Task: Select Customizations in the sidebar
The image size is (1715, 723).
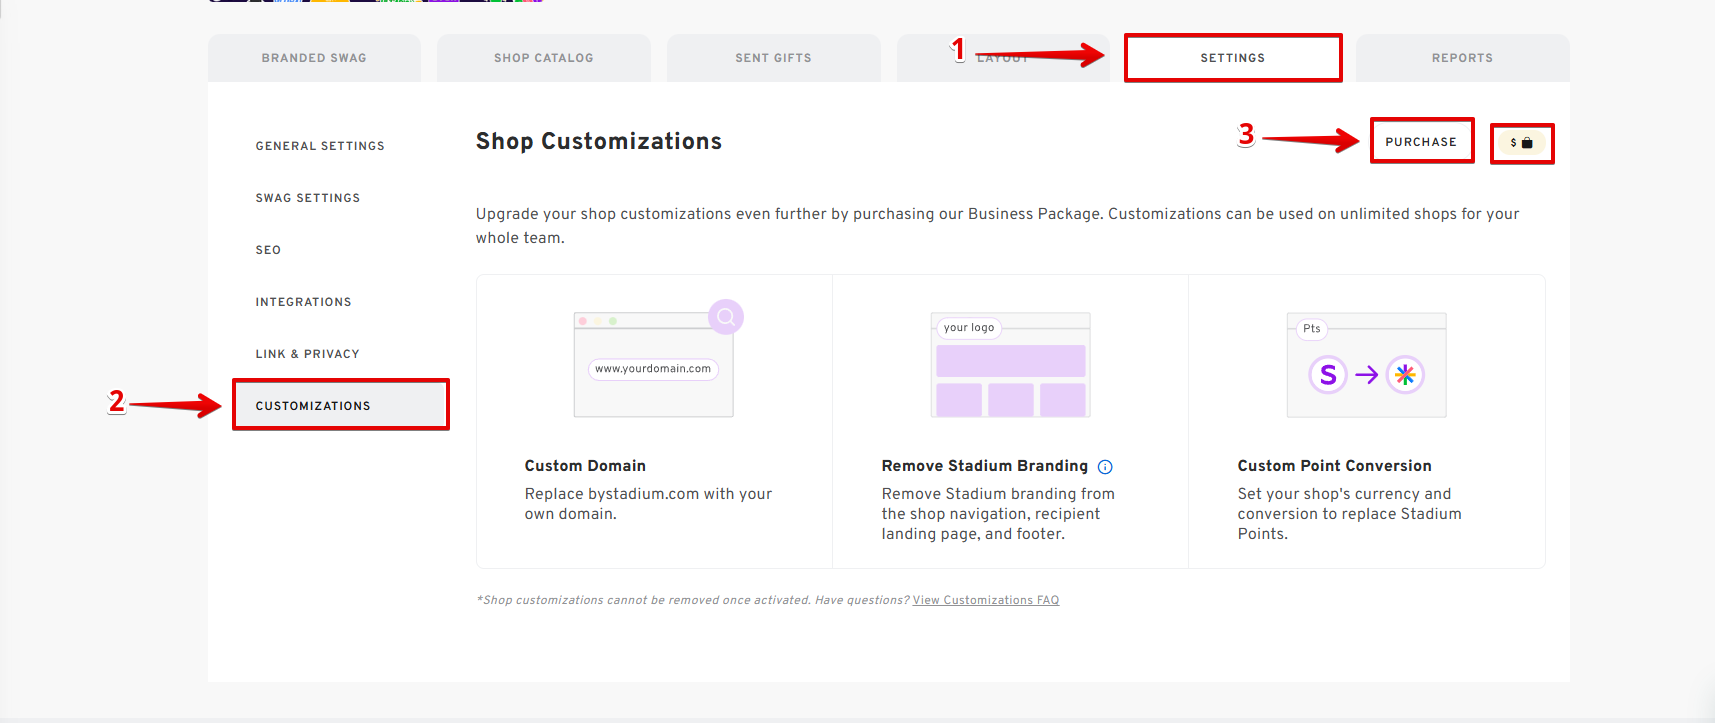Action: tap(313, 406)
